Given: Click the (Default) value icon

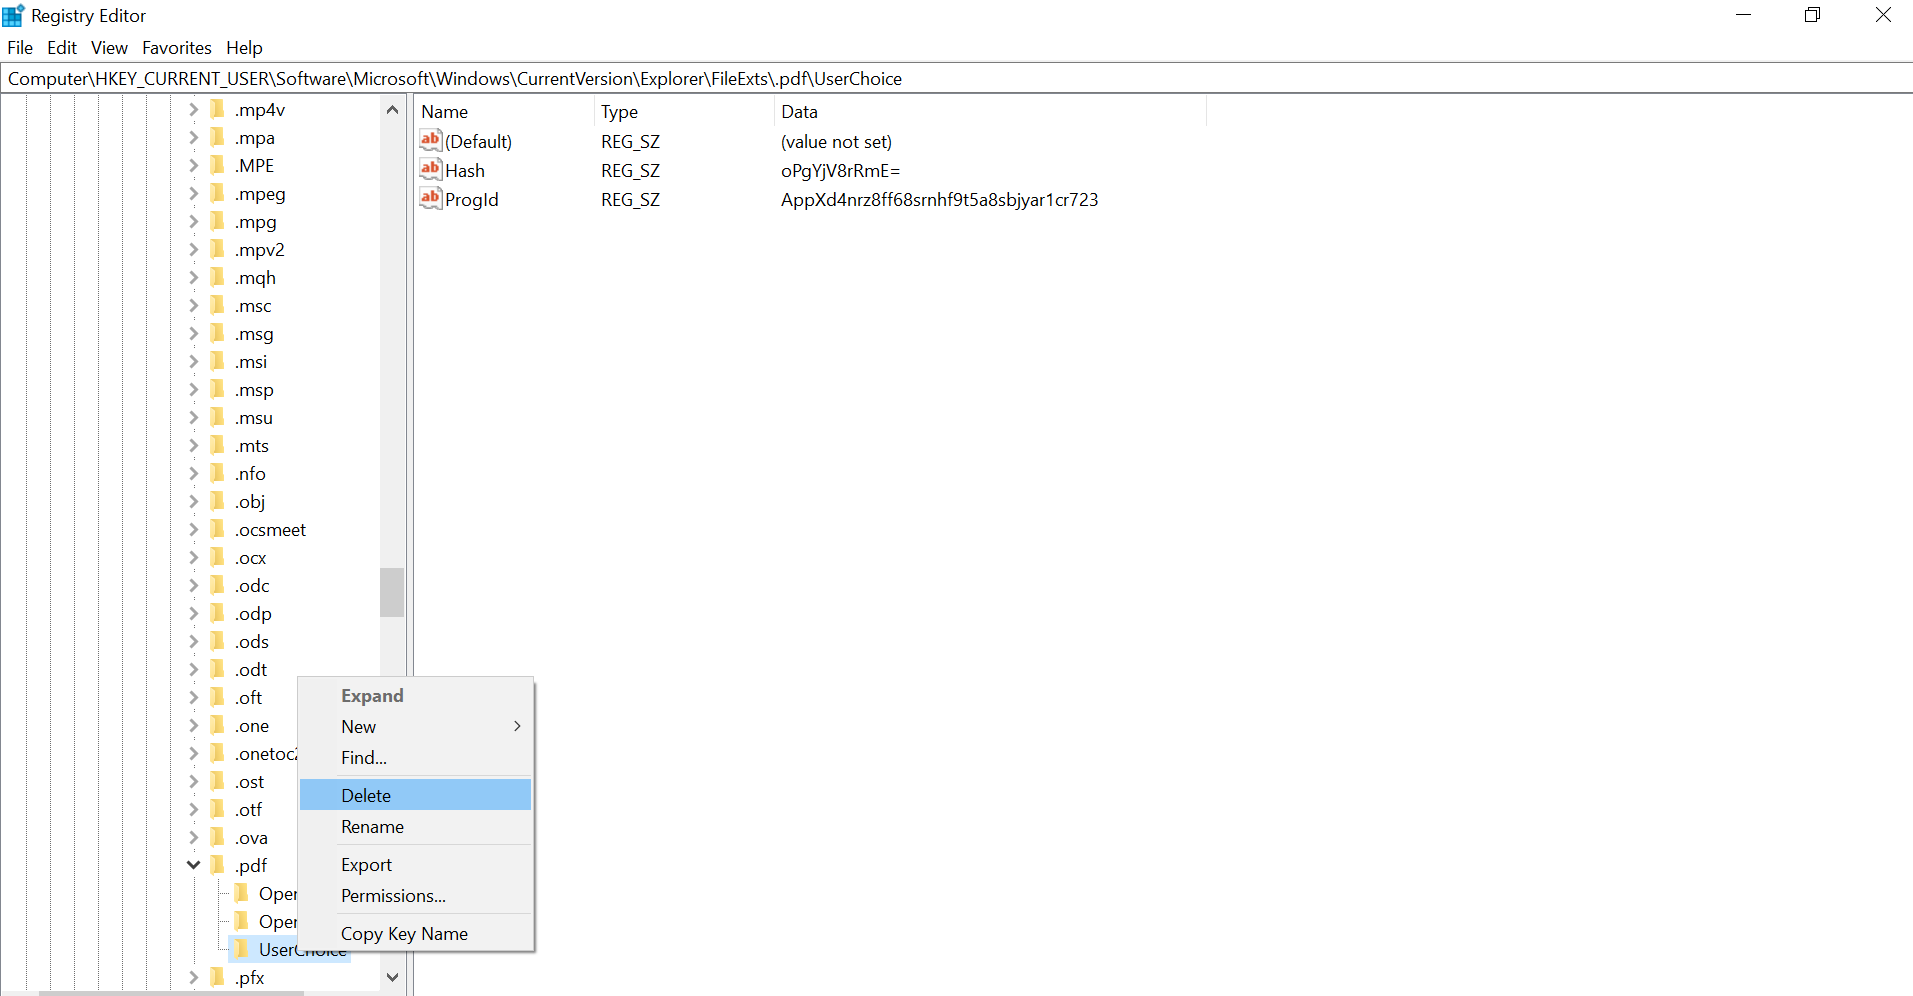Looking at the screenshot, I should click(430, 141).
